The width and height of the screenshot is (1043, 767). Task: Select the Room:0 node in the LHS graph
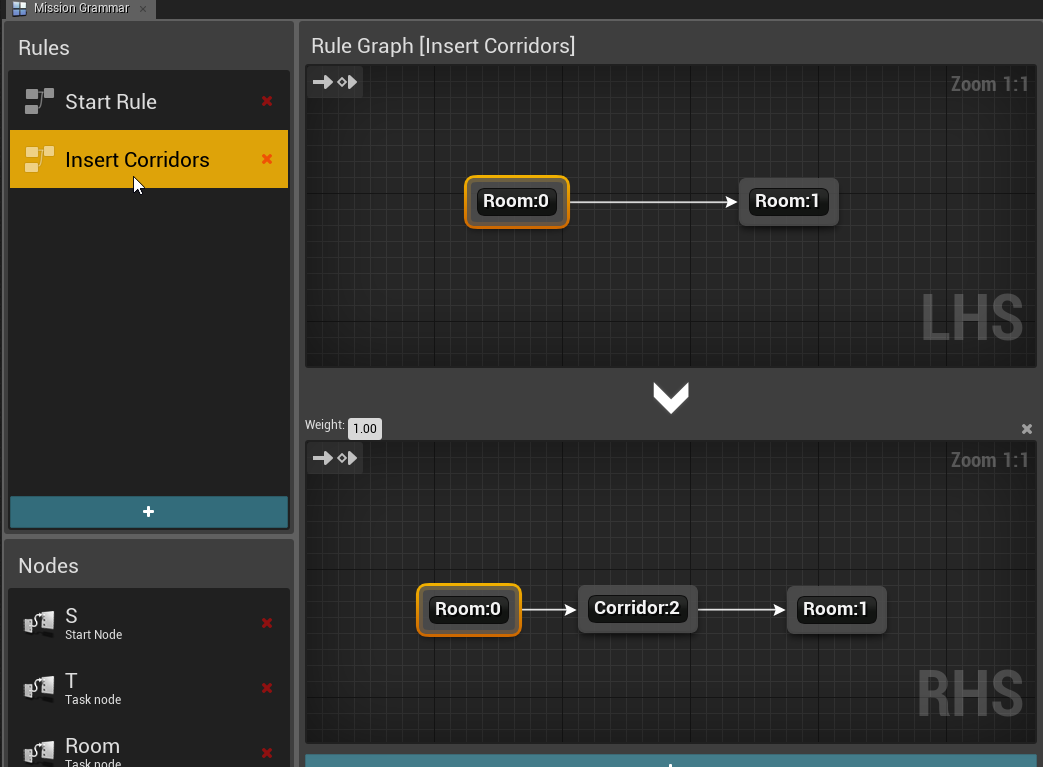click(x=516, y=201)
